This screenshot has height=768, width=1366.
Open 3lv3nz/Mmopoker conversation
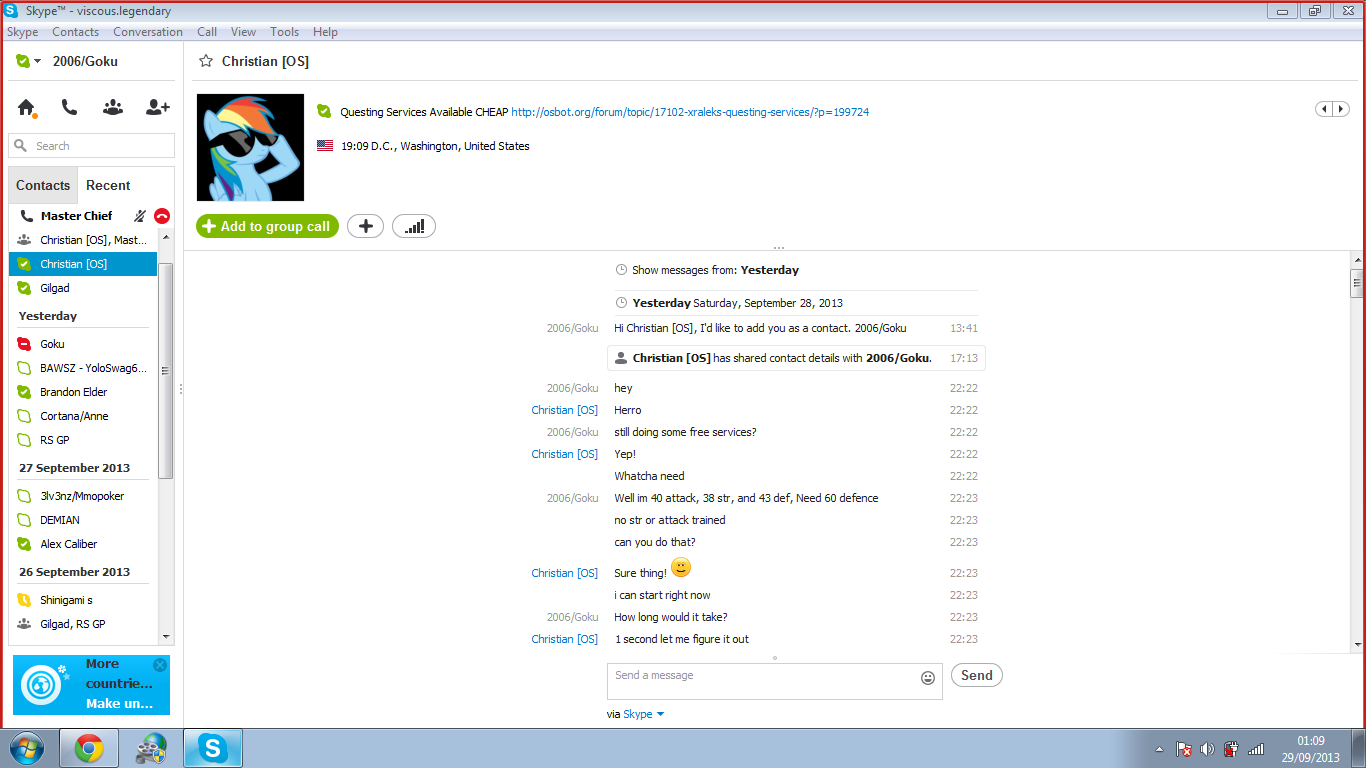pos(83,496)
